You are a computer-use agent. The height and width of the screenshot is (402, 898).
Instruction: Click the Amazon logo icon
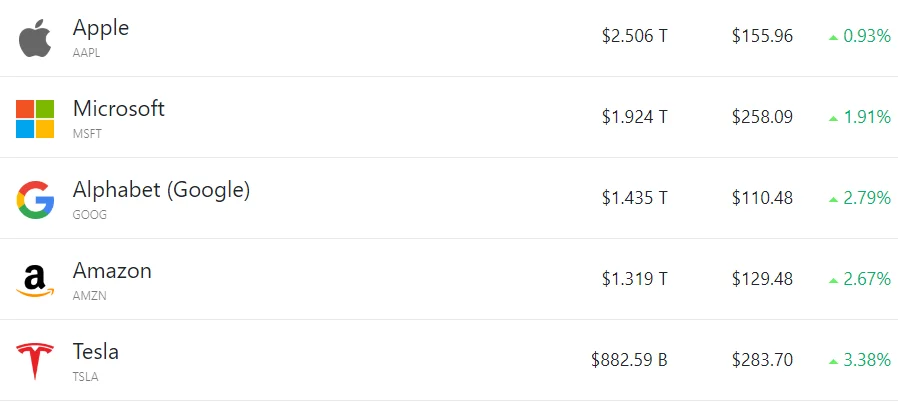[35, 280]
